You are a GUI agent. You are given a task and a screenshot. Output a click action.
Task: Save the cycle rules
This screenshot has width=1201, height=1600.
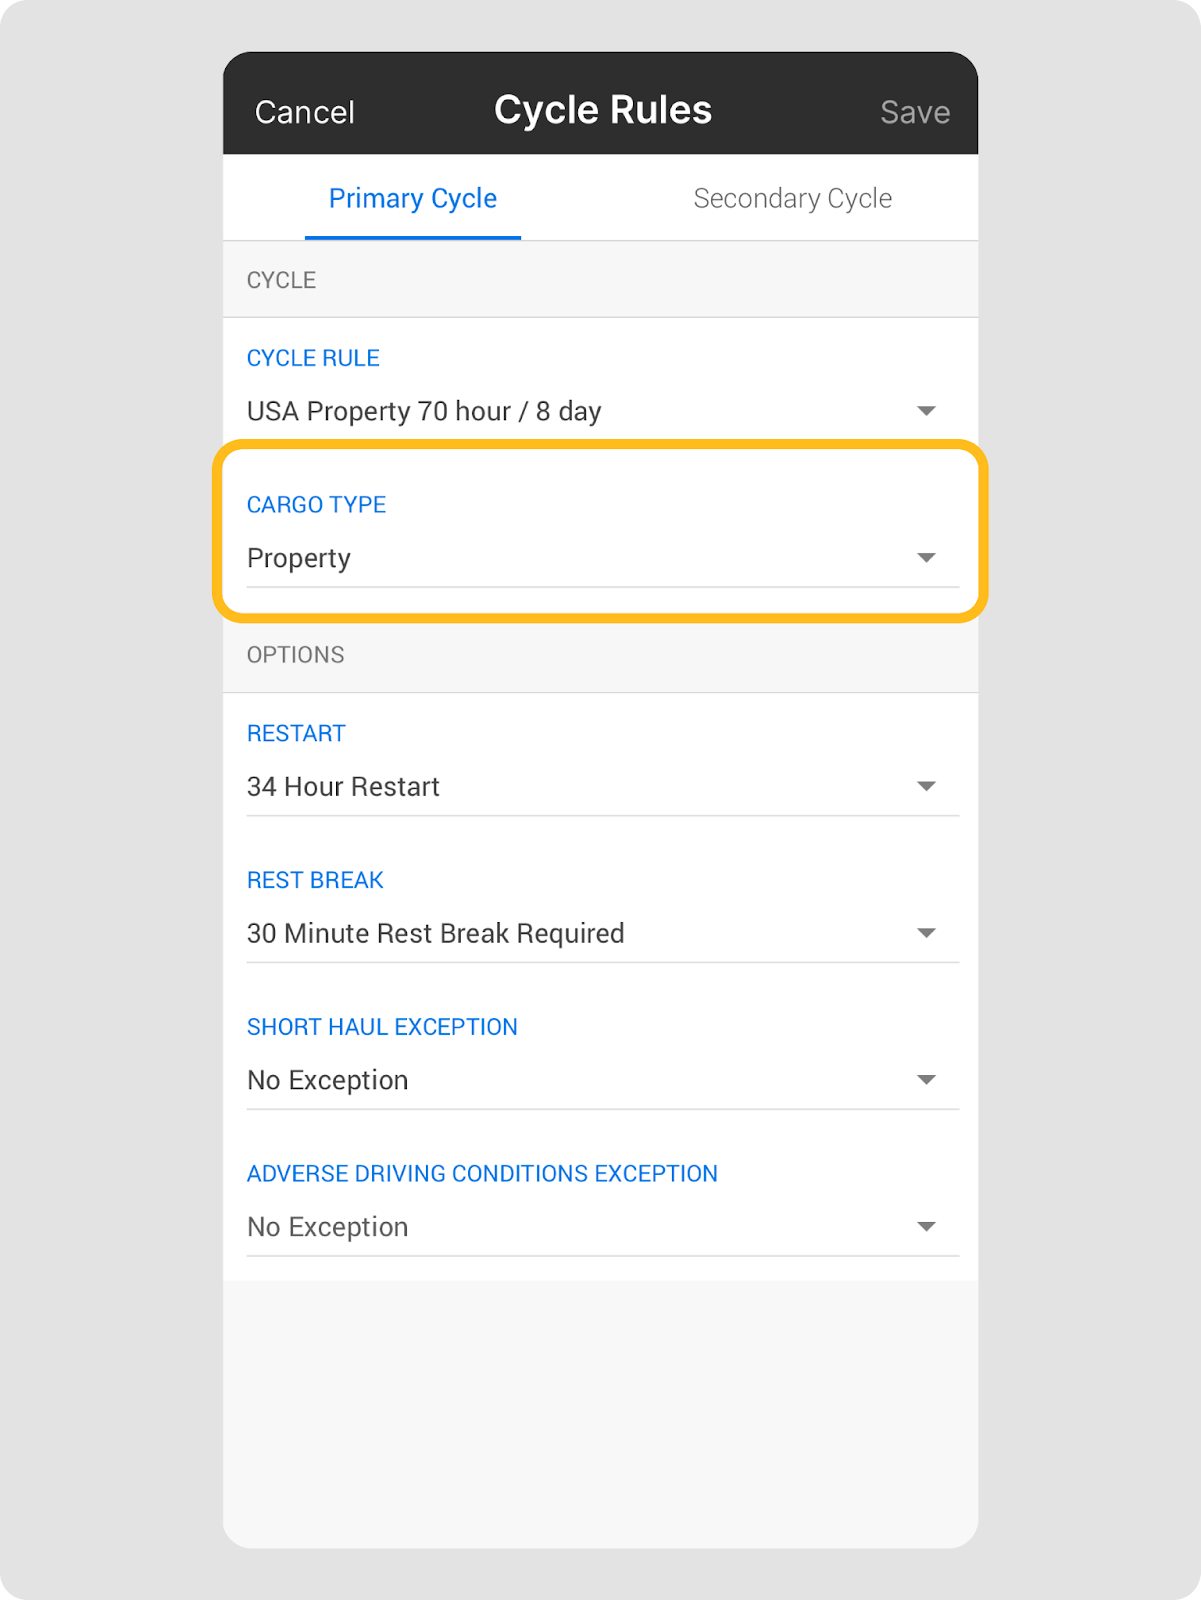(914, 112)
